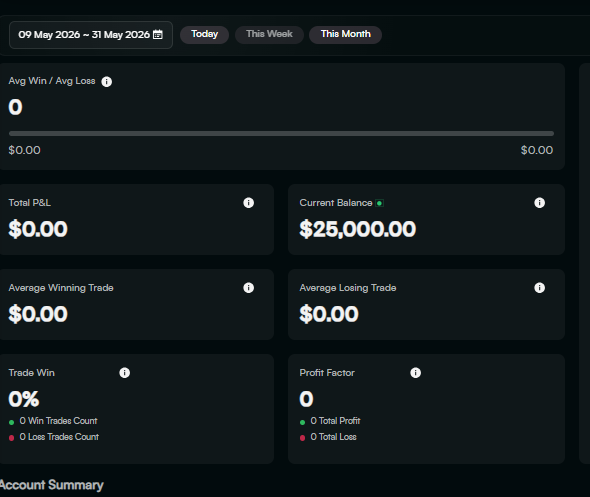The height and width of the screenshot is (497, 590).
Task: Open the date range picker field
Action: tap(91, 35)
